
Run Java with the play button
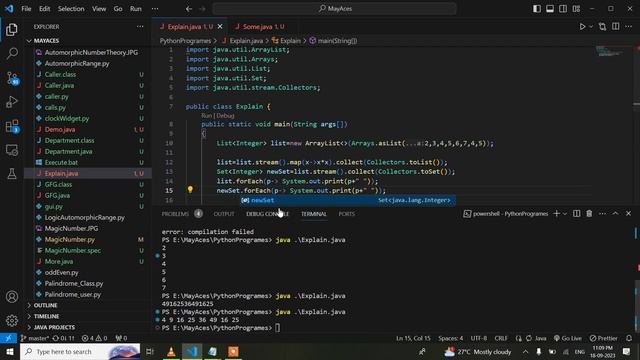(582, 27)
